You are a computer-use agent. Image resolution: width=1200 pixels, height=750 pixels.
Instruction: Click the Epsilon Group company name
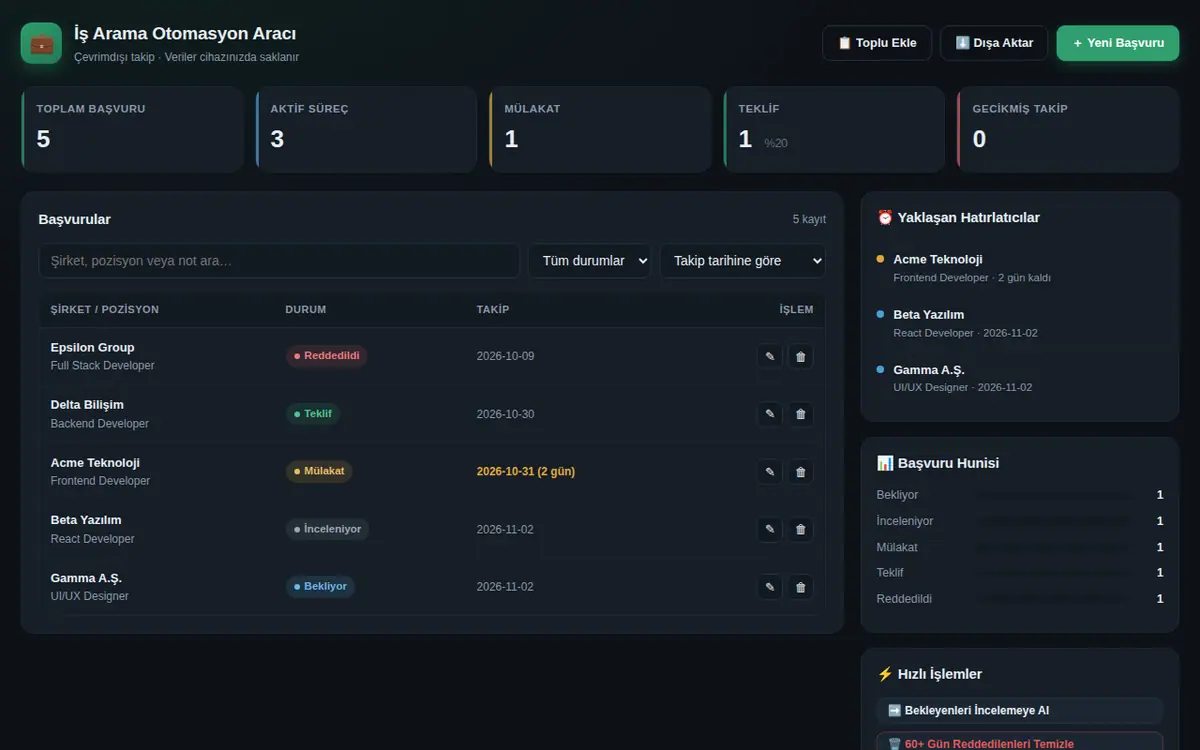click(92, 347)
